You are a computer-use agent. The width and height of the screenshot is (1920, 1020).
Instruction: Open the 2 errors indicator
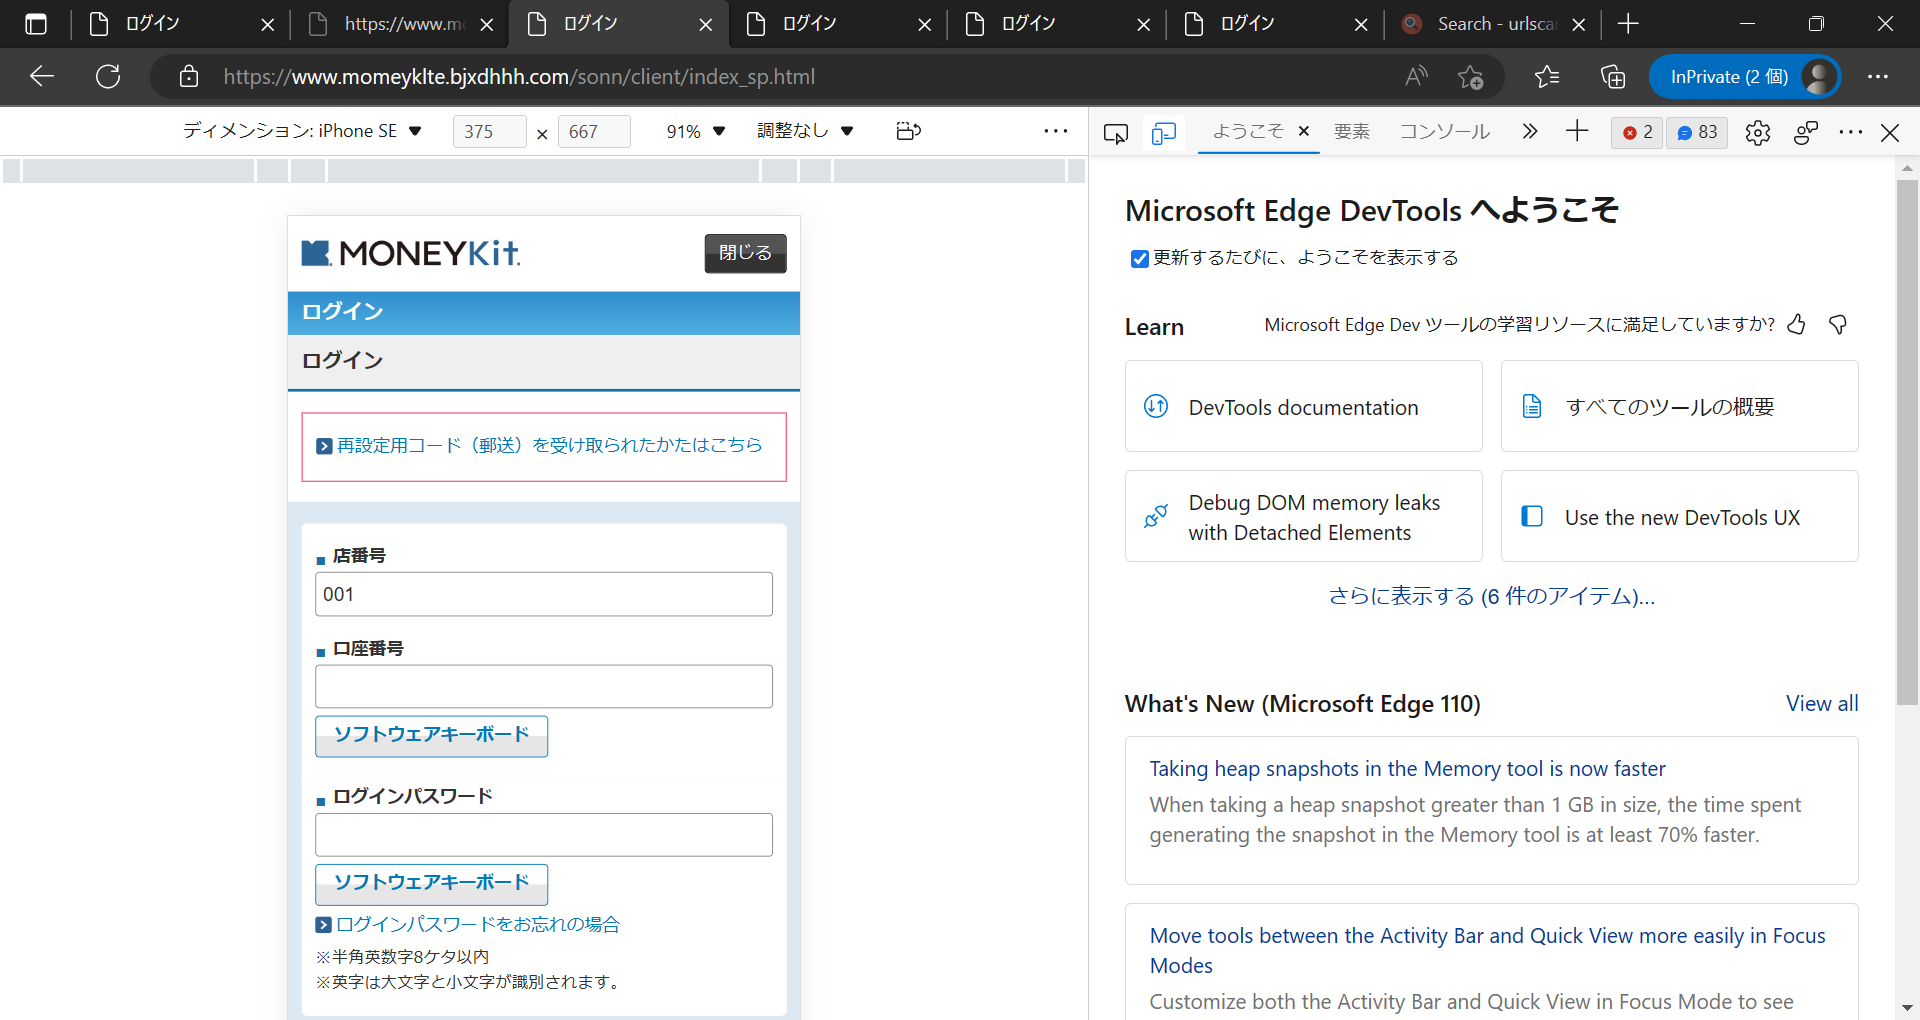[x=1637, y=132]
